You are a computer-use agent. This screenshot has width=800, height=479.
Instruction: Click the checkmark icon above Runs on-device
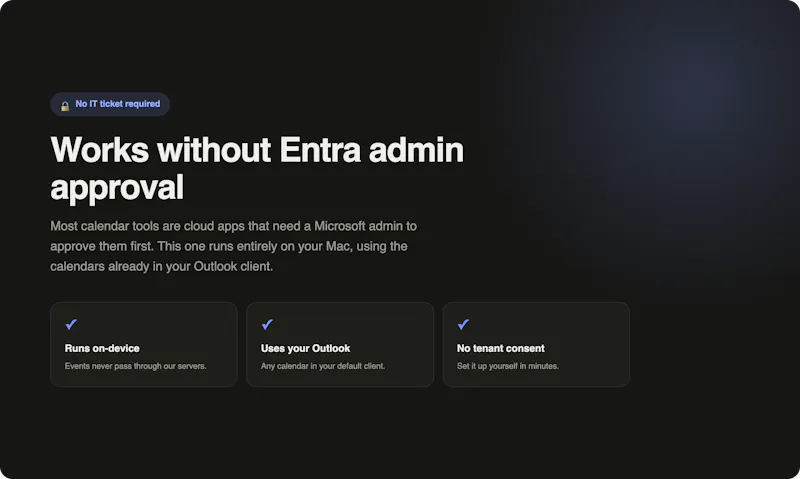click(71, 324)
